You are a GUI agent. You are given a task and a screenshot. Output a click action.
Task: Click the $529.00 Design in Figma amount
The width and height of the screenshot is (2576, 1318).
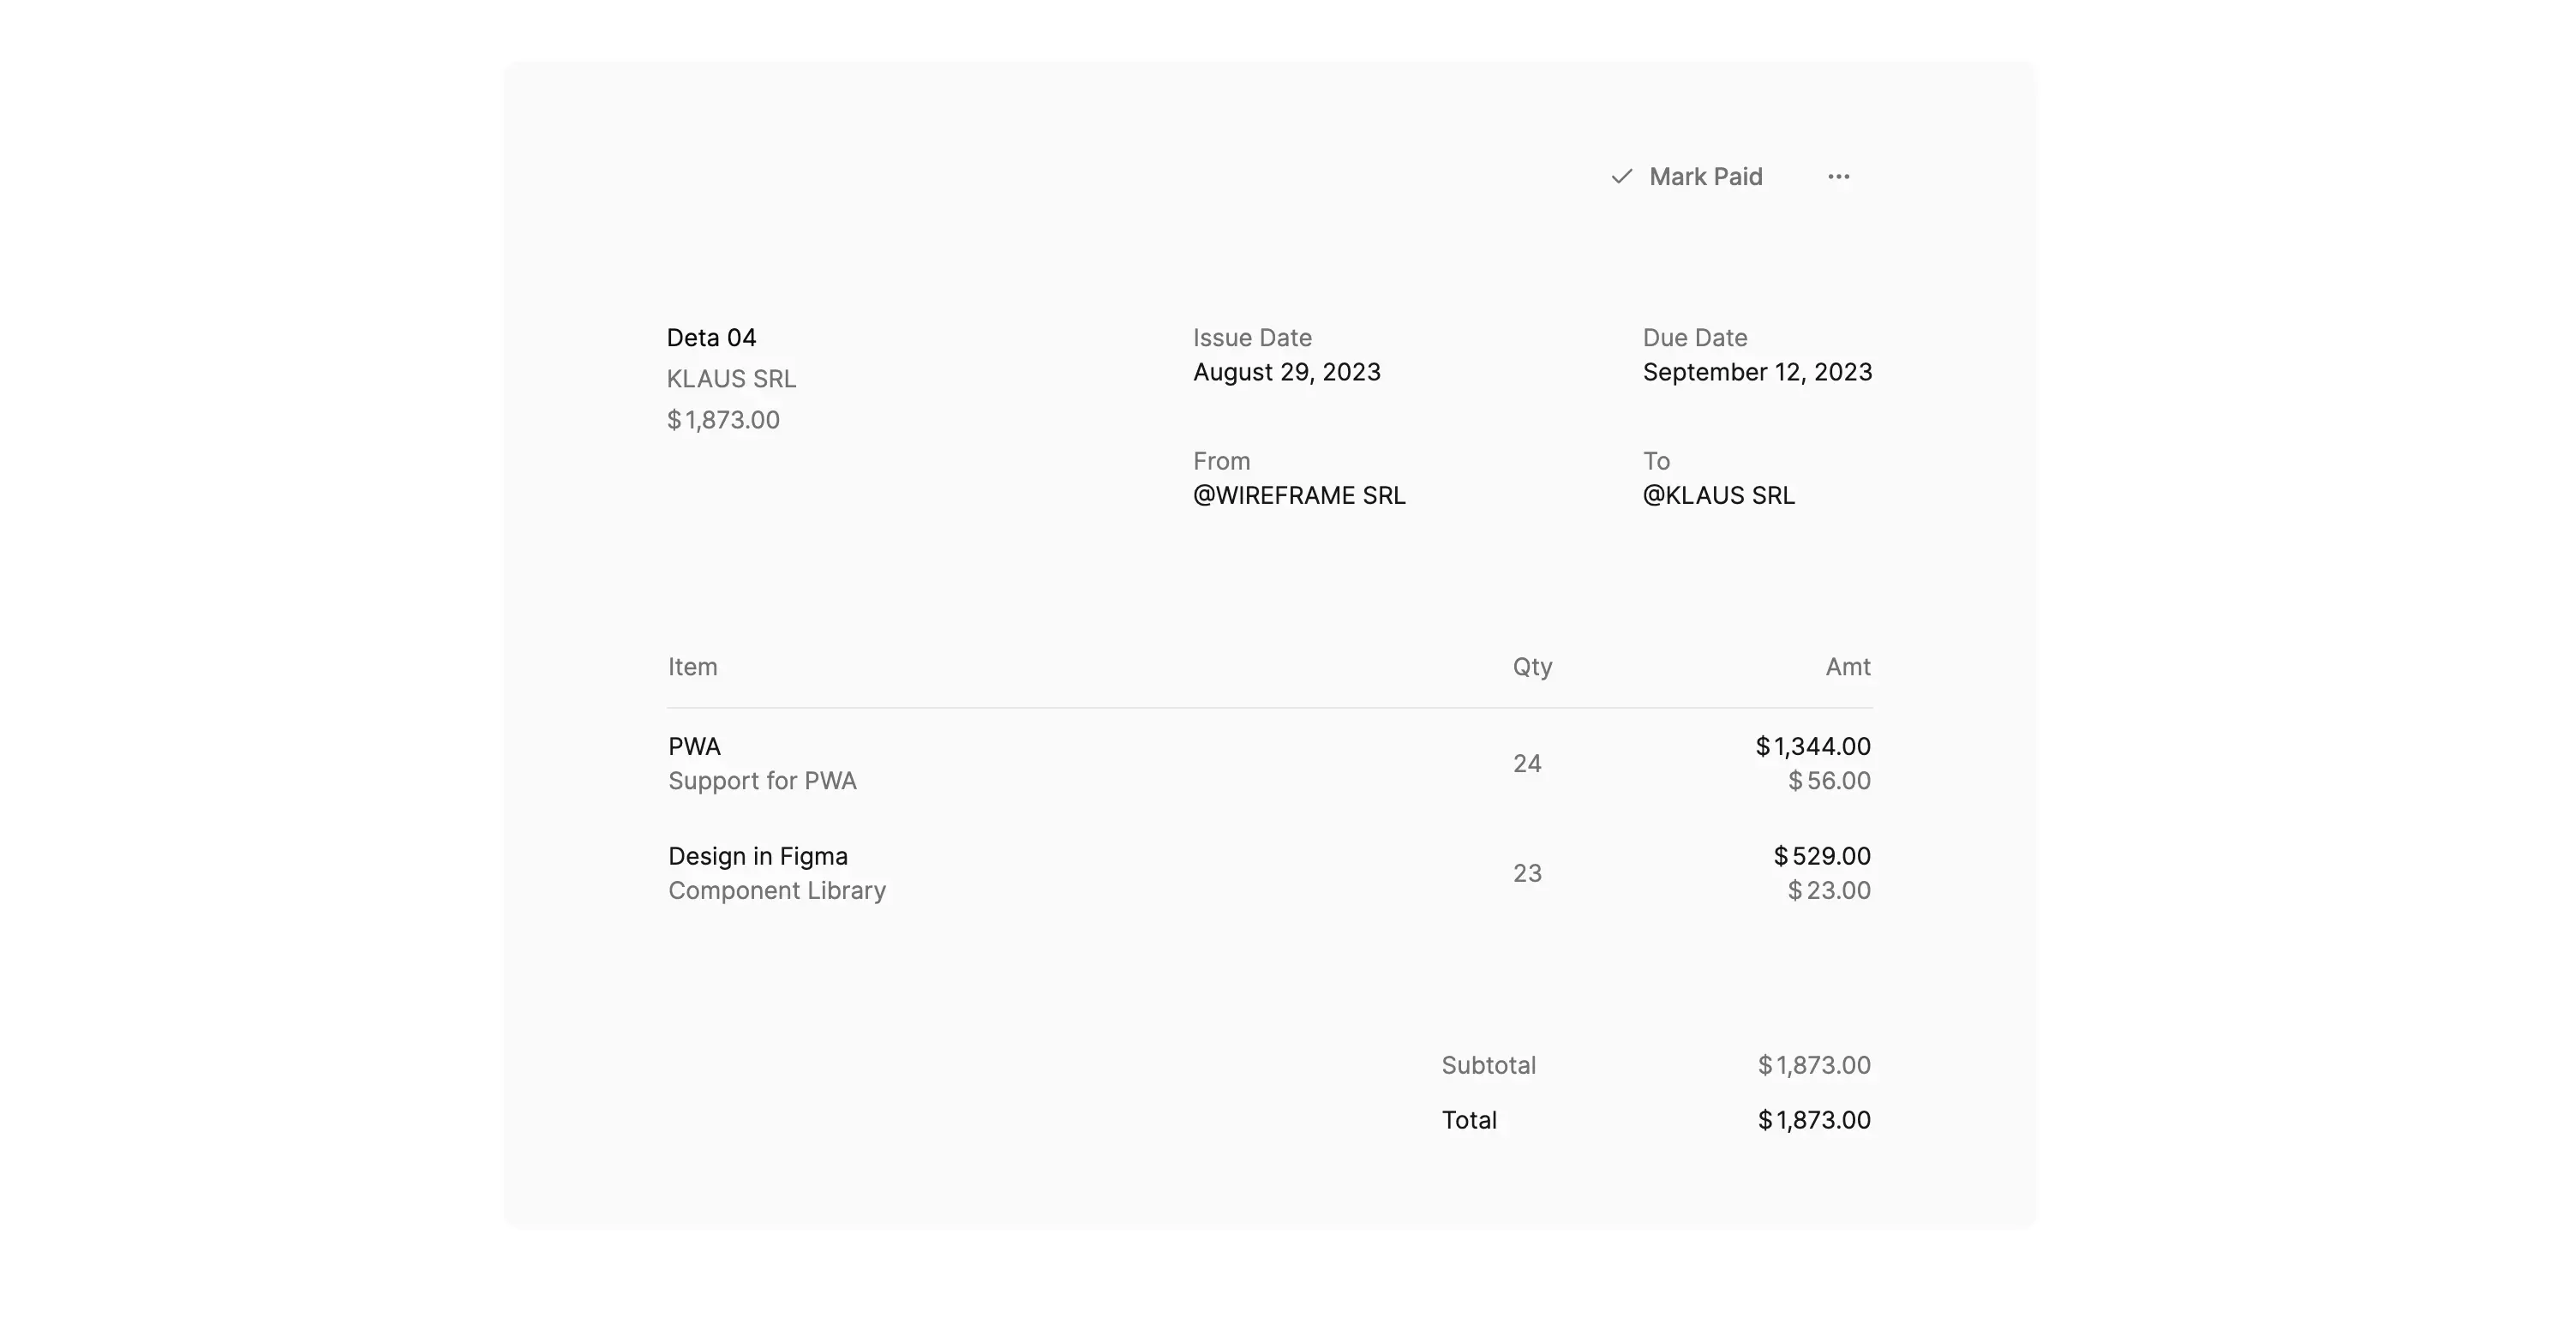click(x=1821, y=857)
